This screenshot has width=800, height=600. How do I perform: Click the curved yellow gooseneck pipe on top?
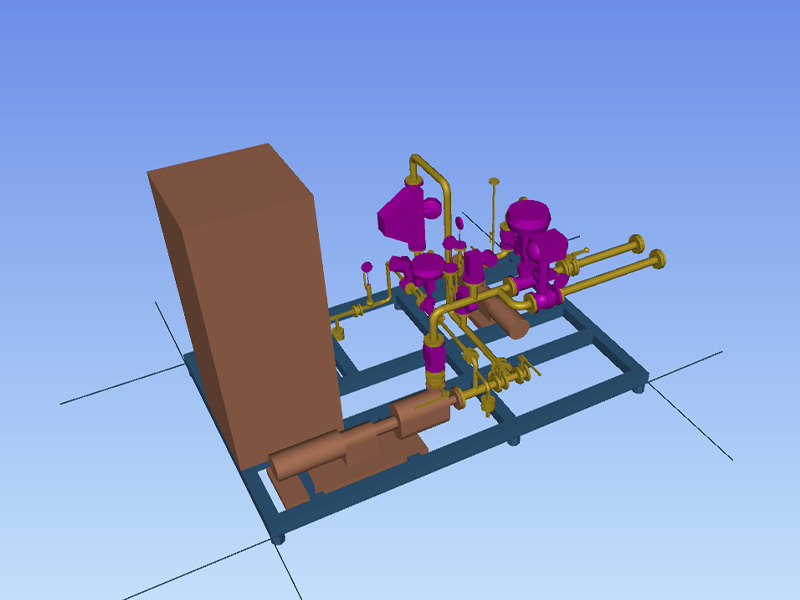click(428, 170)
